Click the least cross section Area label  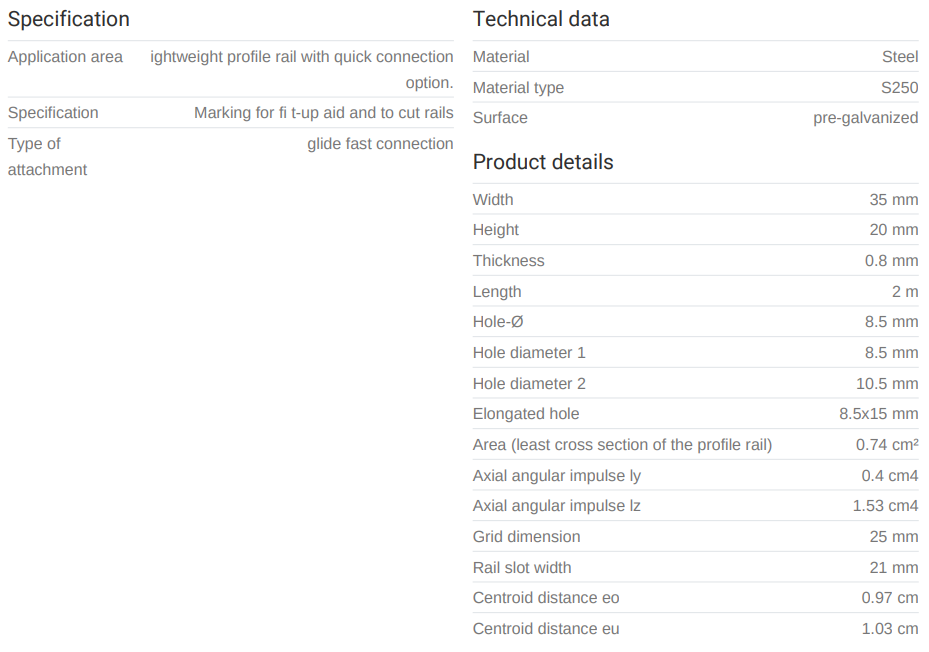point(622,445)
